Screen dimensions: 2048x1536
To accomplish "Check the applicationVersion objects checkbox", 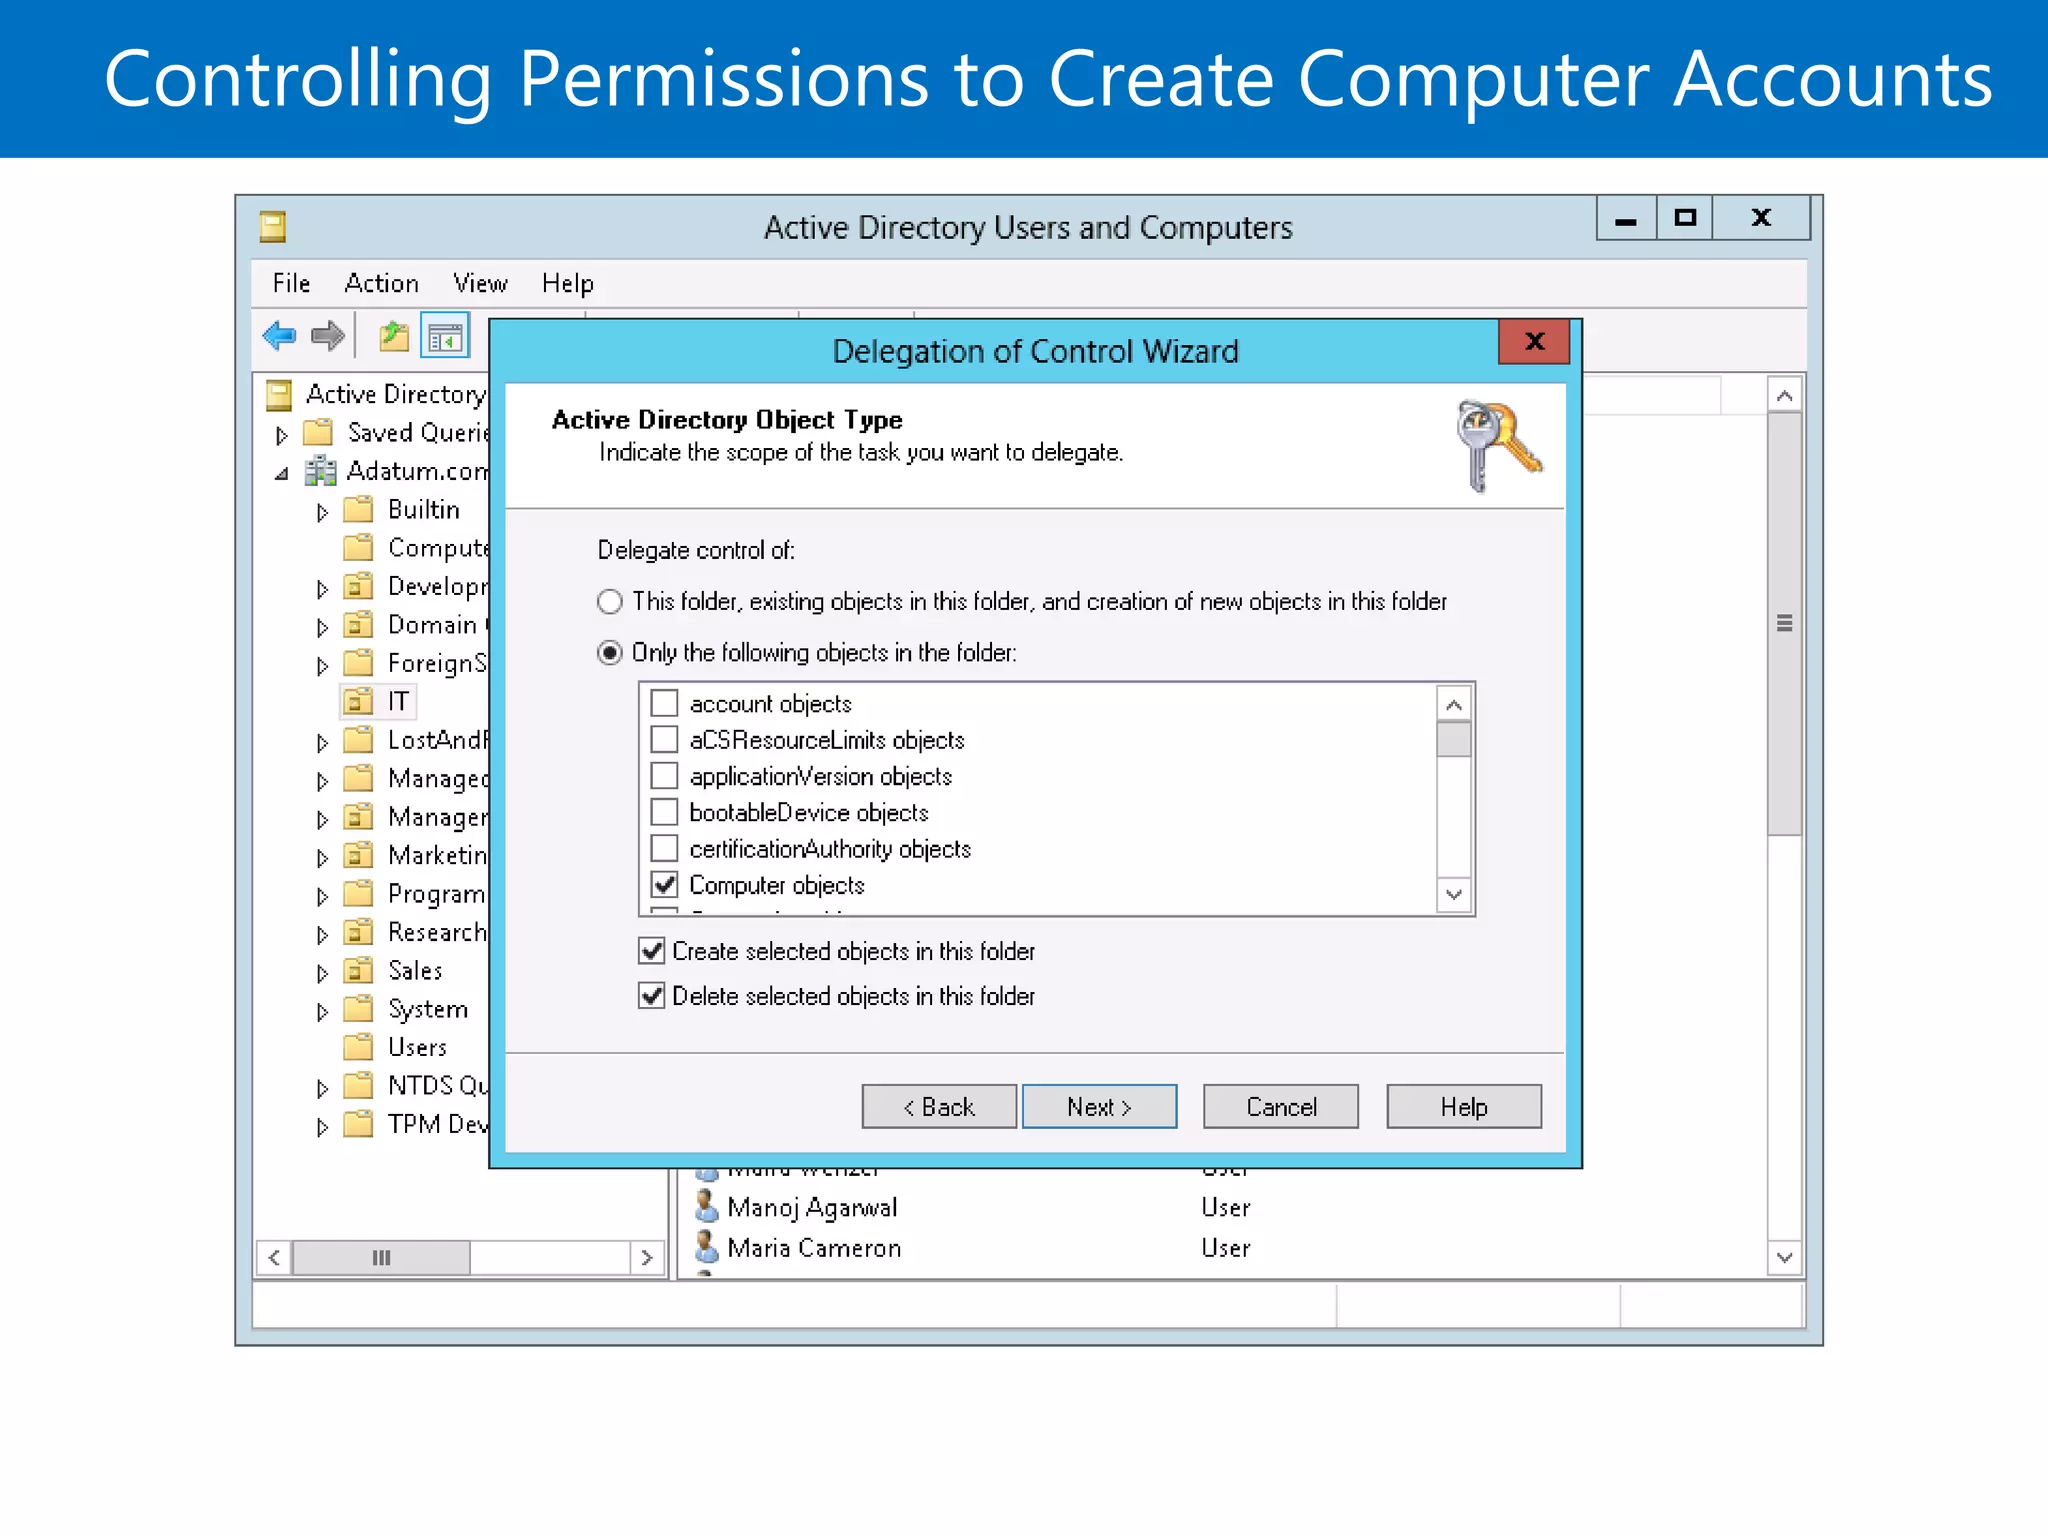I will click(x=664, y=775).
